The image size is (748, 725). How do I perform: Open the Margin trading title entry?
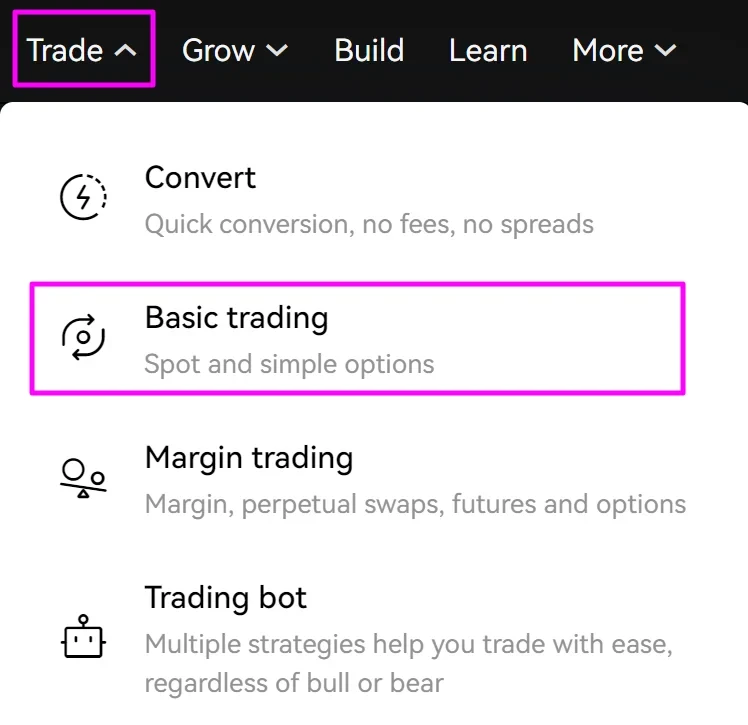click(249, 458)
